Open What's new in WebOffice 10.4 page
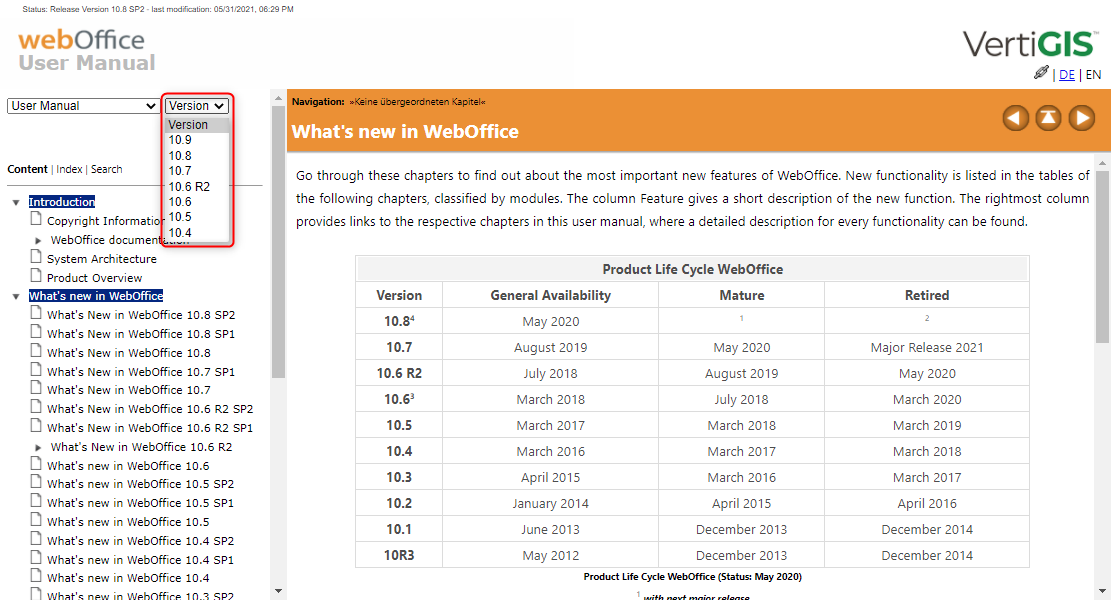 click(x=128, y=577)
